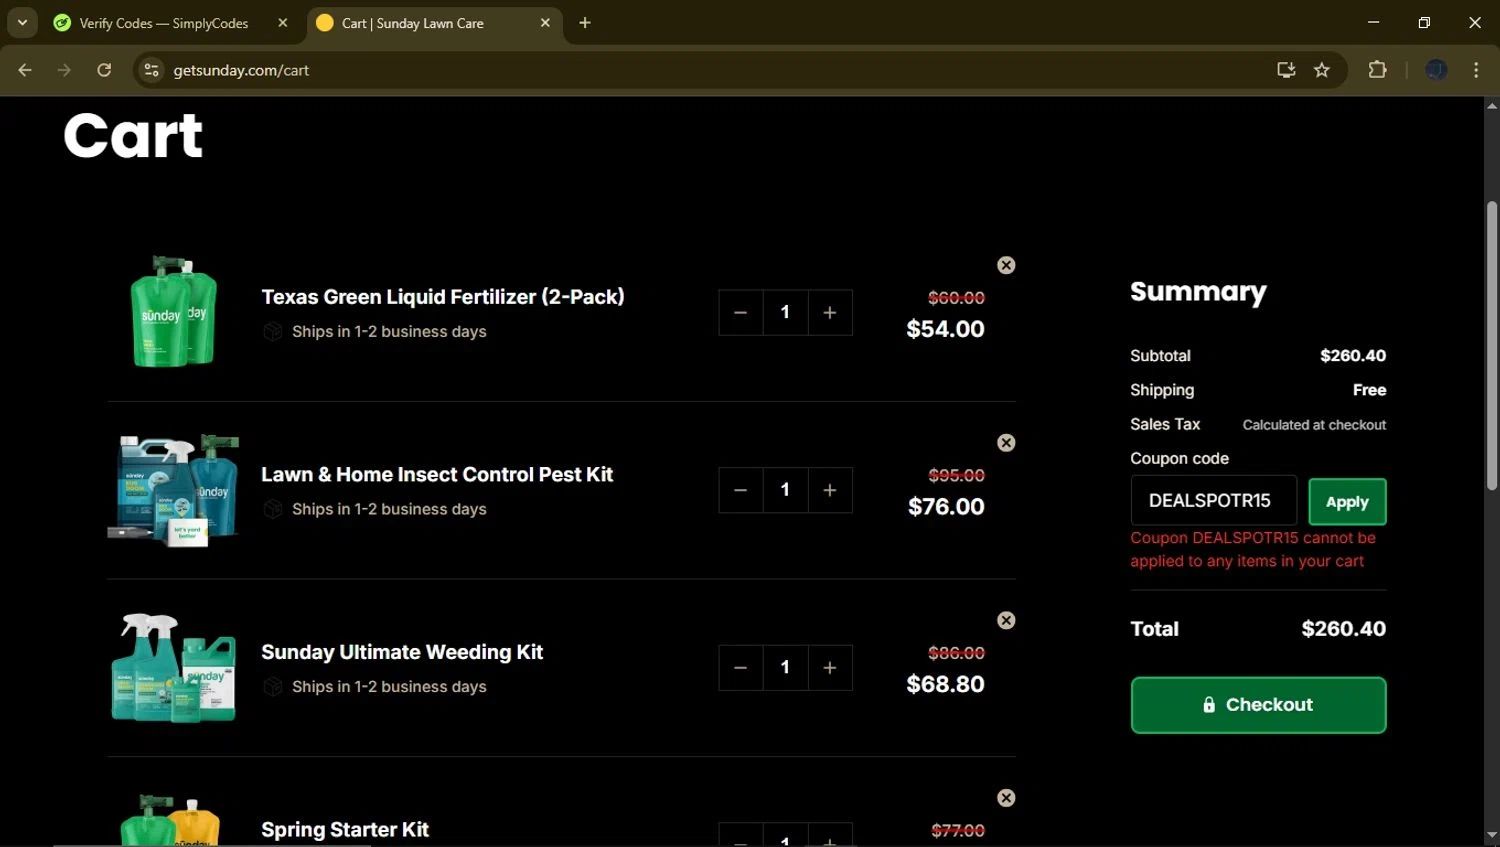Image resolution: width=1500 pixels, height=847 pixels.
Task: Close the Verify Codes — SimplyCodes tab
Action: 283,23
